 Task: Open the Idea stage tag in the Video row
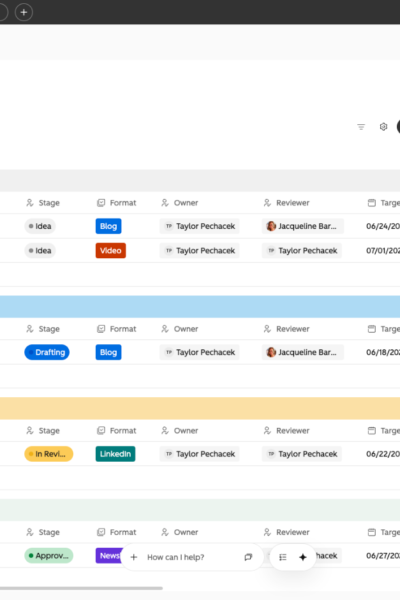(x=40, y=251)
